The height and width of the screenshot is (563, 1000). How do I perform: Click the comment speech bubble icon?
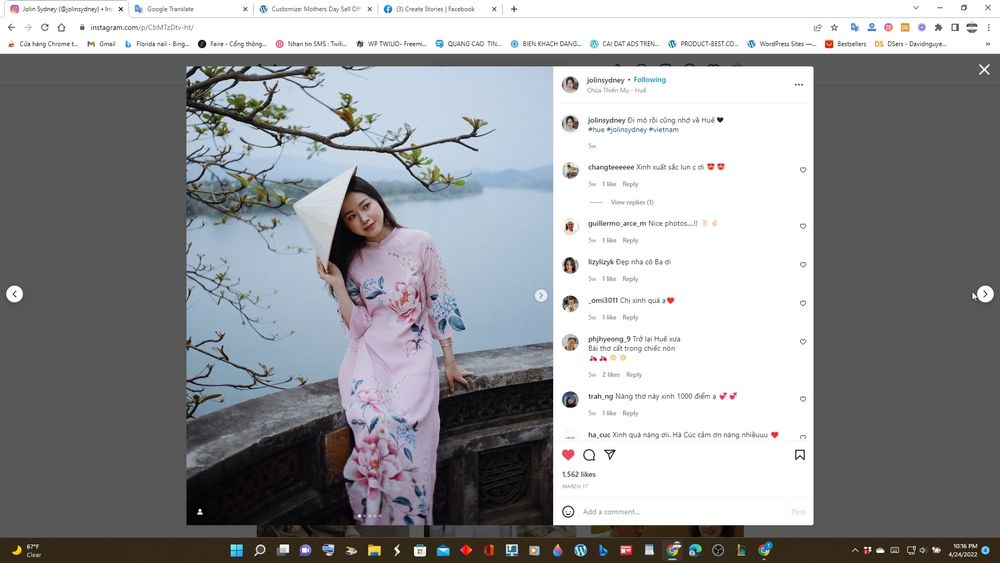(x=589, y=455)
